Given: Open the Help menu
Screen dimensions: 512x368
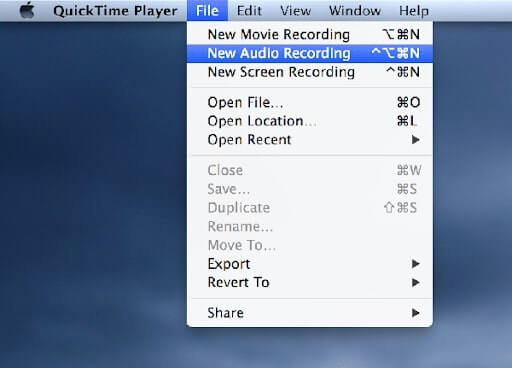Looking at the screenshot, I should coord(414,11).
